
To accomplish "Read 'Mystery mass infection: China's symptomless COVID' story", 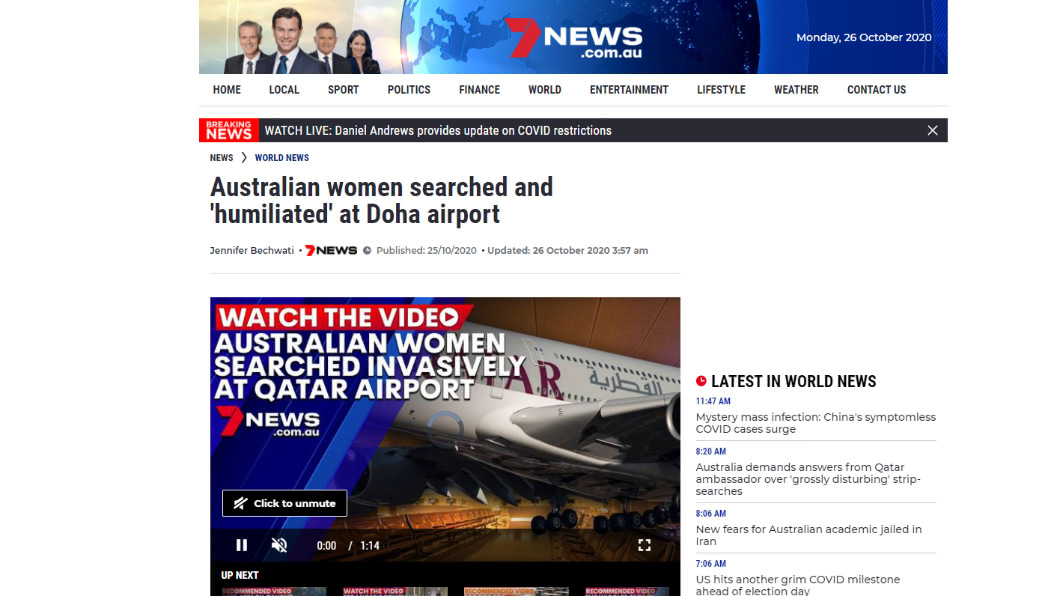I will pos(815,423).
